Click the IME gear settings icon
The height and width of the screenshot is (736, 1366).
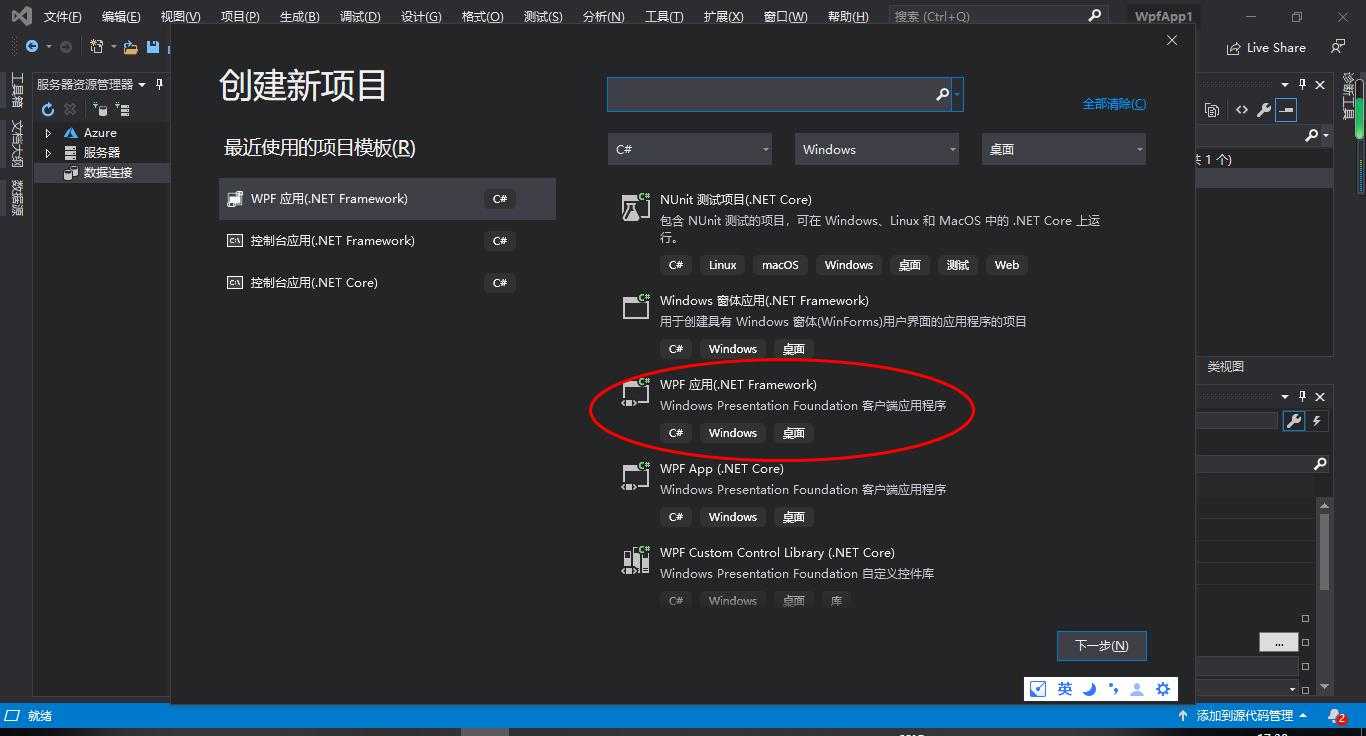1162,689
